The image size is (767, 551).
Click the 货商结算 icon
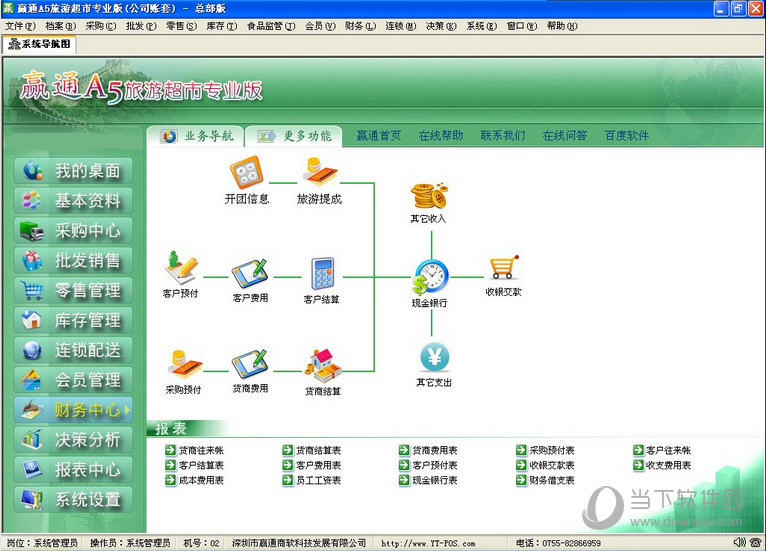(x=323, y=366)
